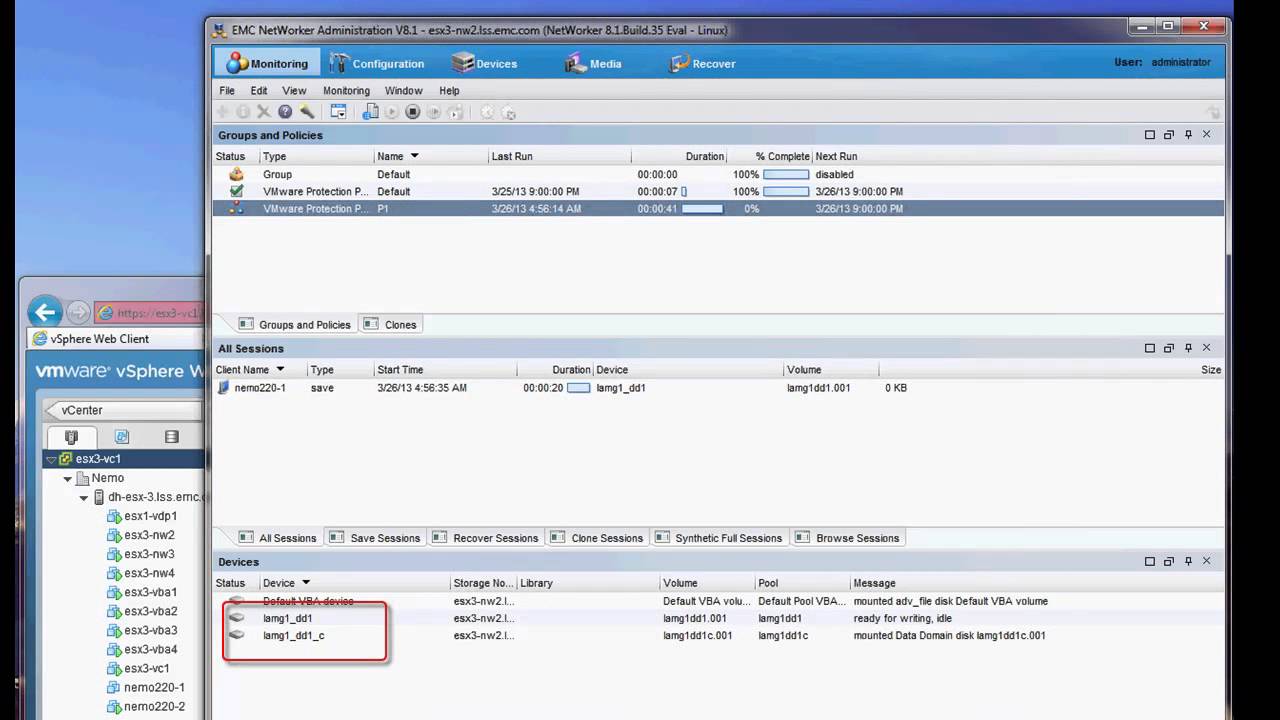Click the delete X toolbar icon

264,112
